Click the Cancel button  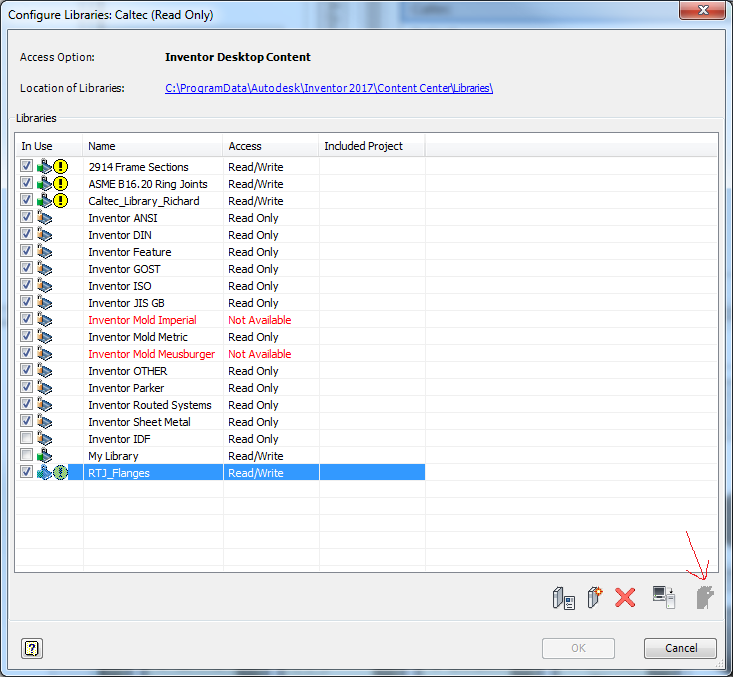point(680,648)
